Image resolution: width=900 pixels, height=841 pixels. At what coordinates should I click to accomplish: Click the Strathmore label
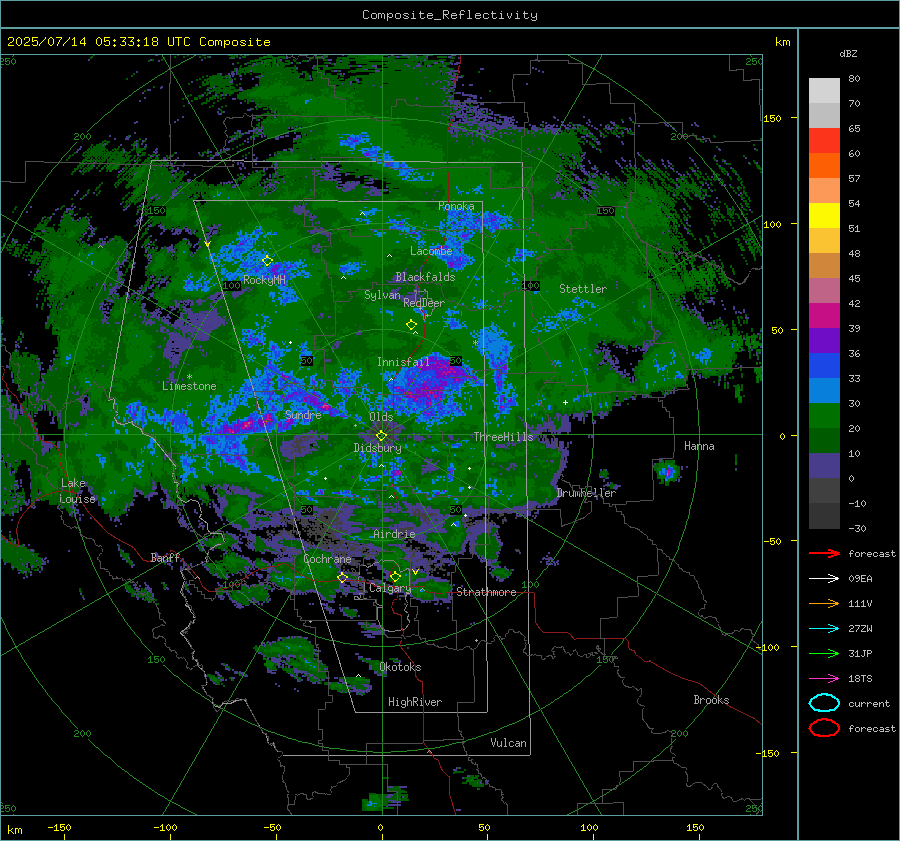coord(486,592)
